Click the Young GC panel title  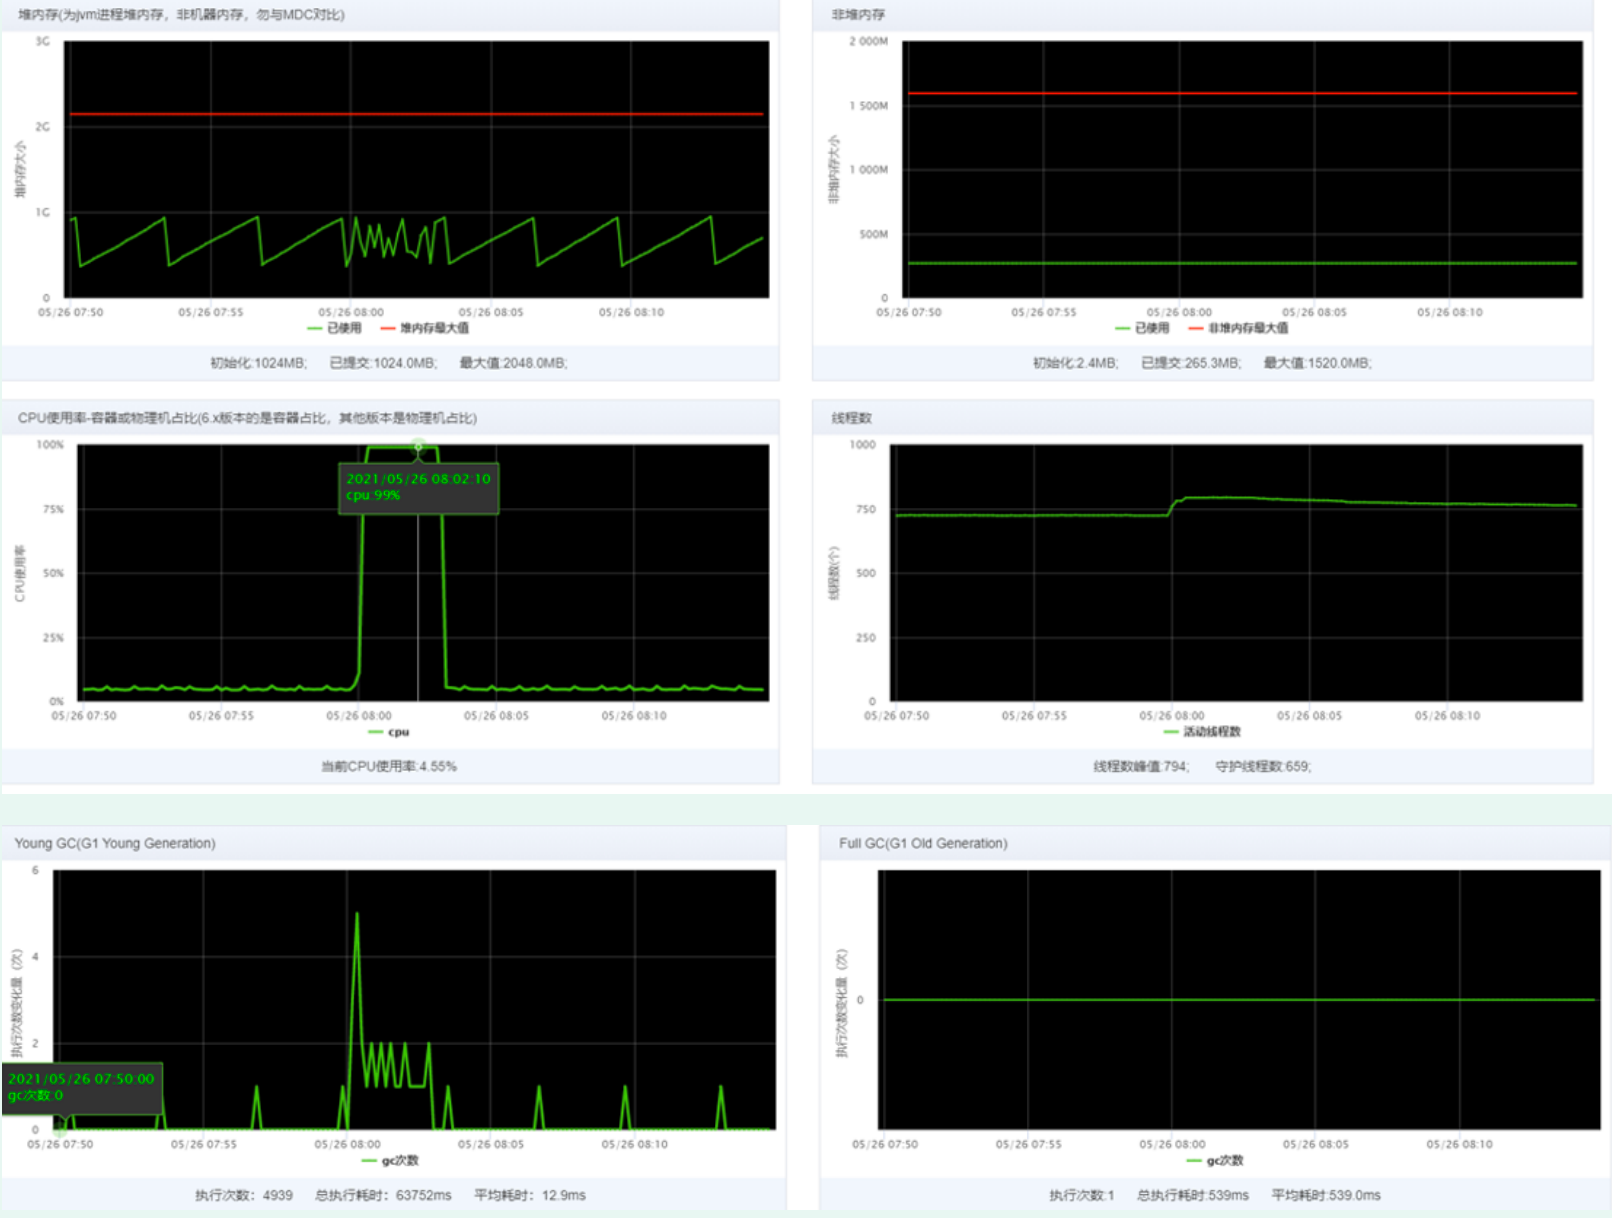click(113, 843)
